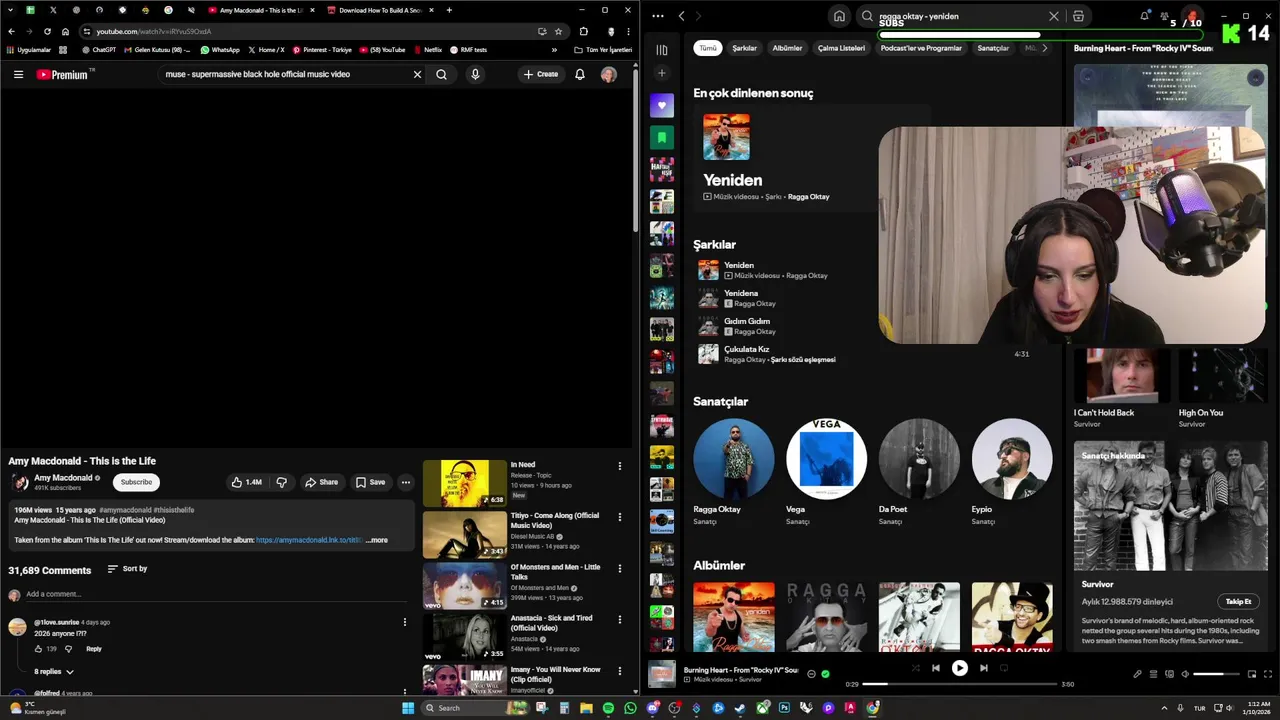Open the YouTube hamburger guide menu
Image resolution: width=1280 pixels, height=720 pixels.
18,74
